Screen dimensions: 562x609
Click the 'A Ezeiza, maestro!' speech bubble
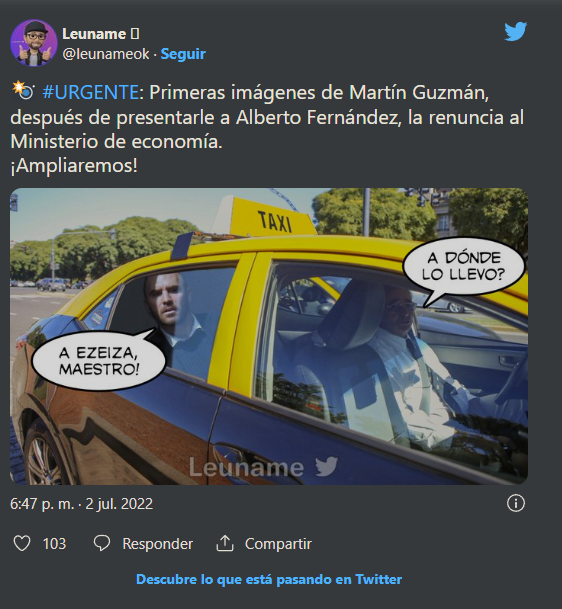click(x=98, y=361)
